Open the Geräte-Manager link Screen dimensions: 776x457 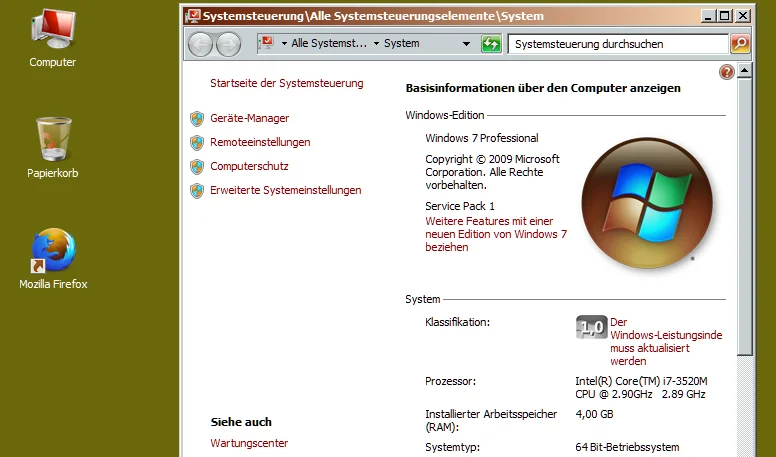[x=249, y=118]
